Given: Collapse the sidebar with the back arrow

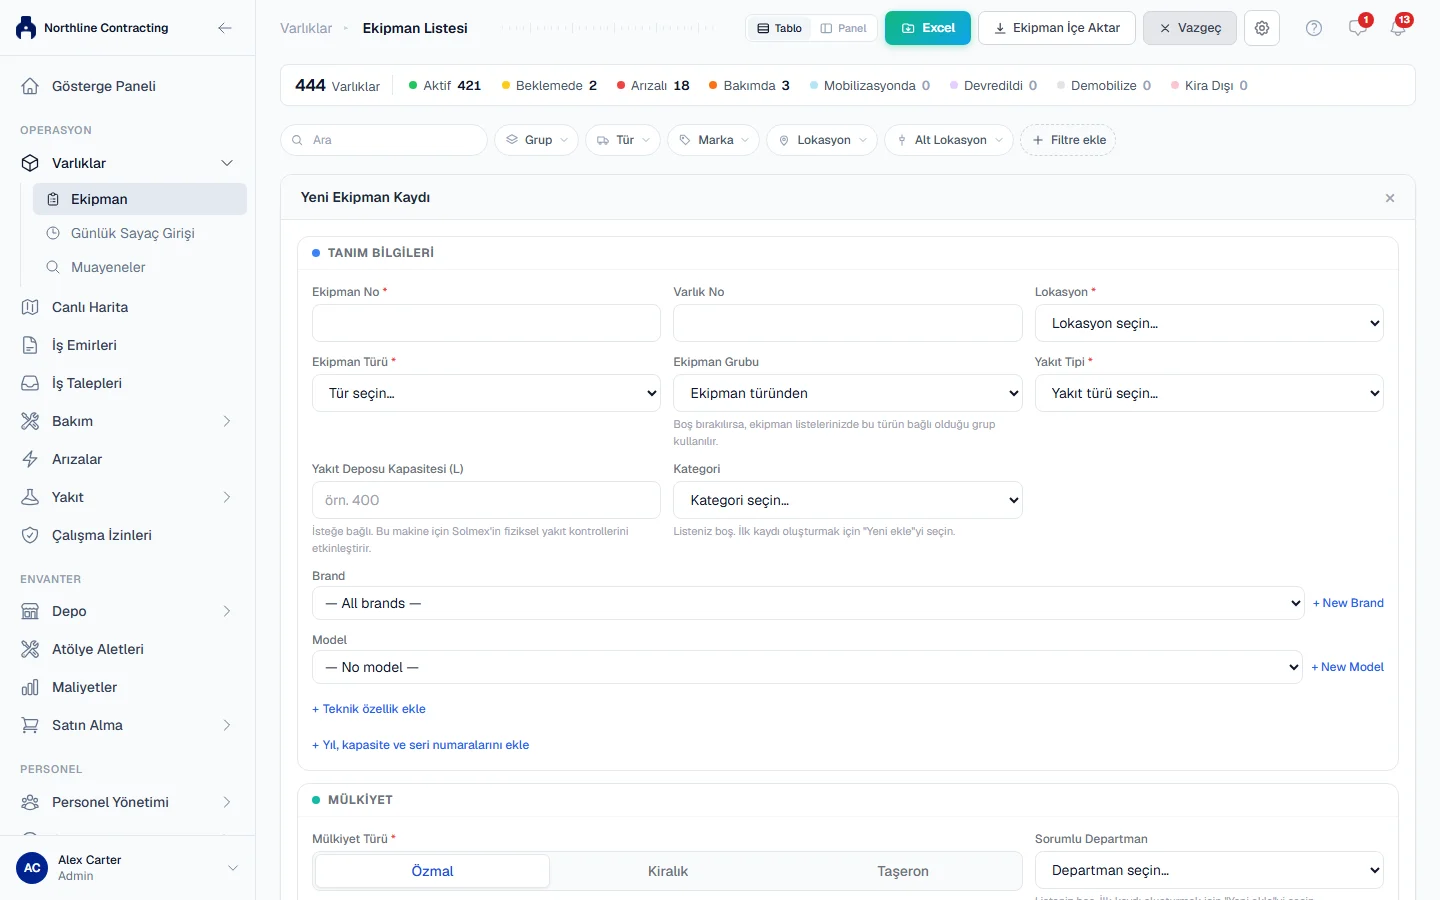Looking at the screenshot, I should (x=225, y=28).
